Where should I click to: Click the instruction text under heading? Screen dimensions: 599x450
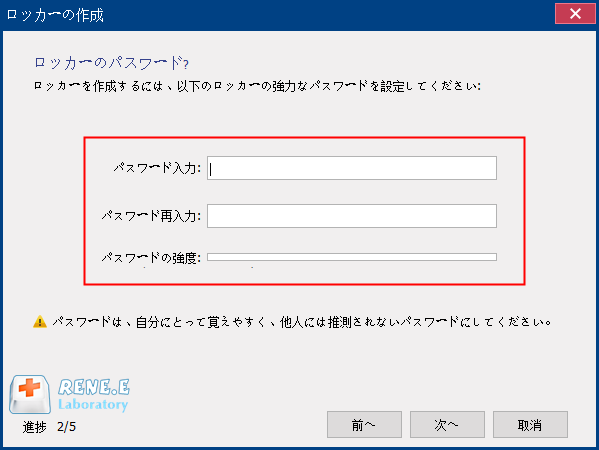257,86
